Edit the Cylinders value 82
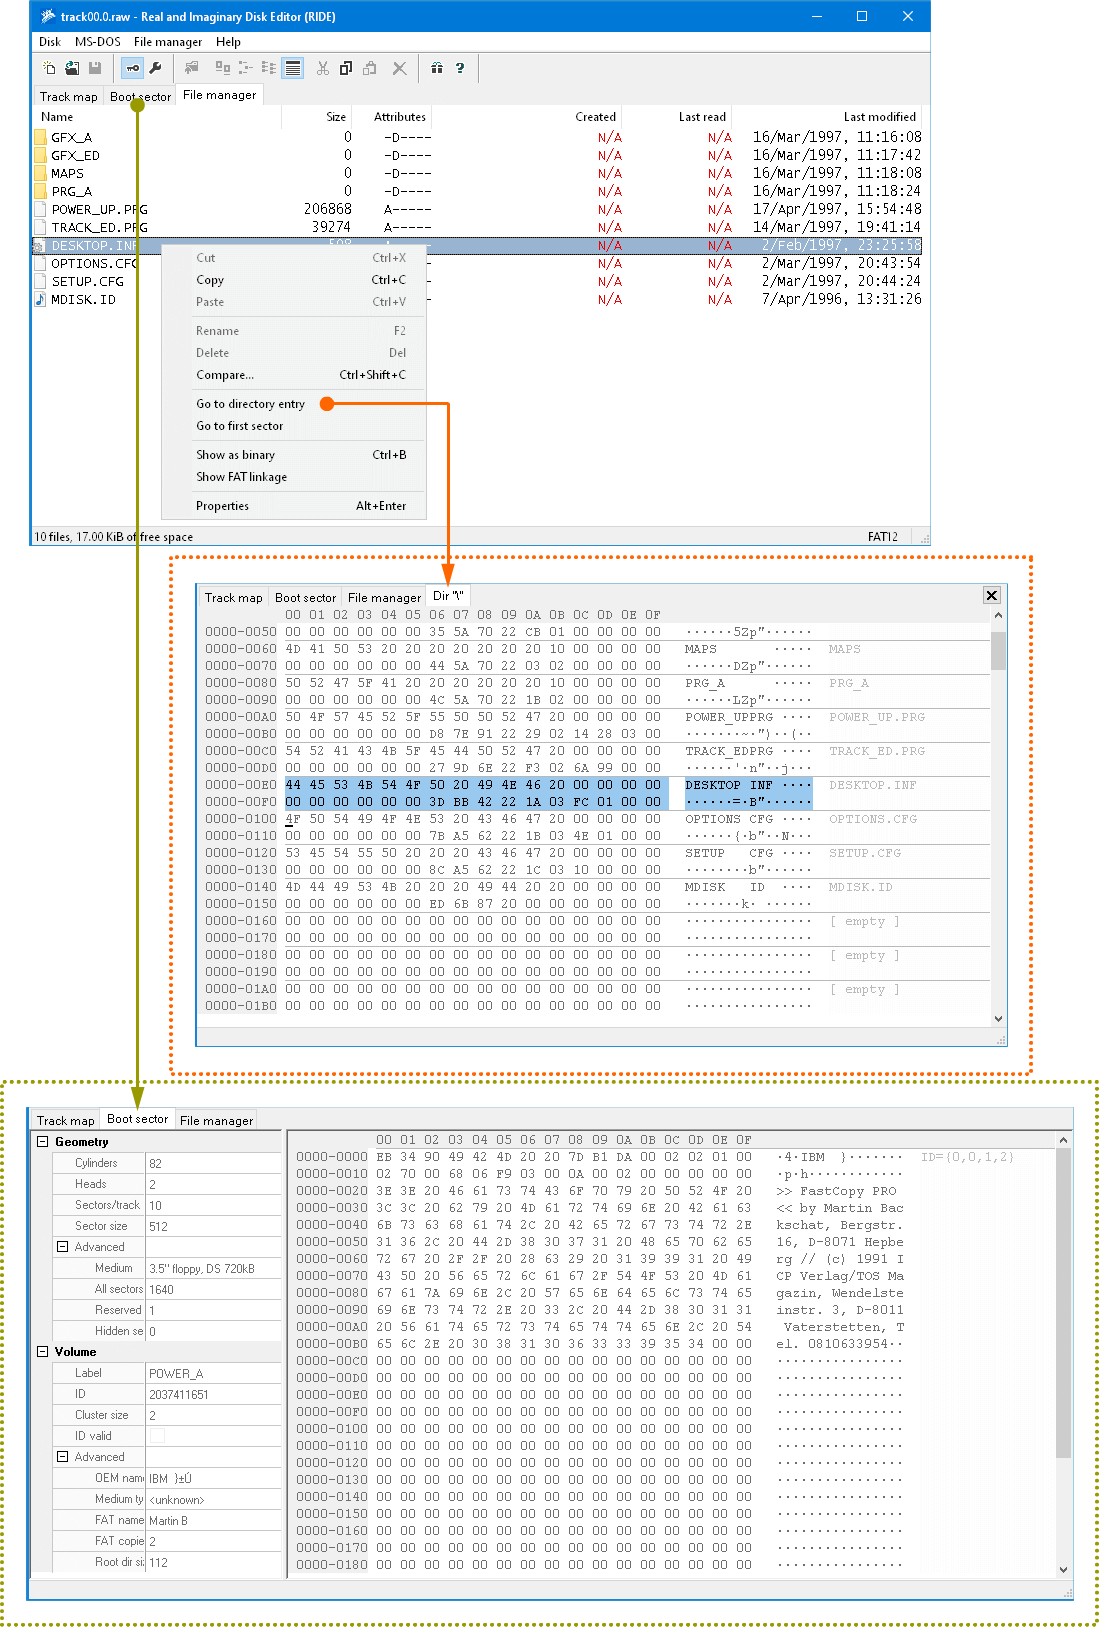The height and width of the screenshot is (1627, 1099). click(213, 1163)
